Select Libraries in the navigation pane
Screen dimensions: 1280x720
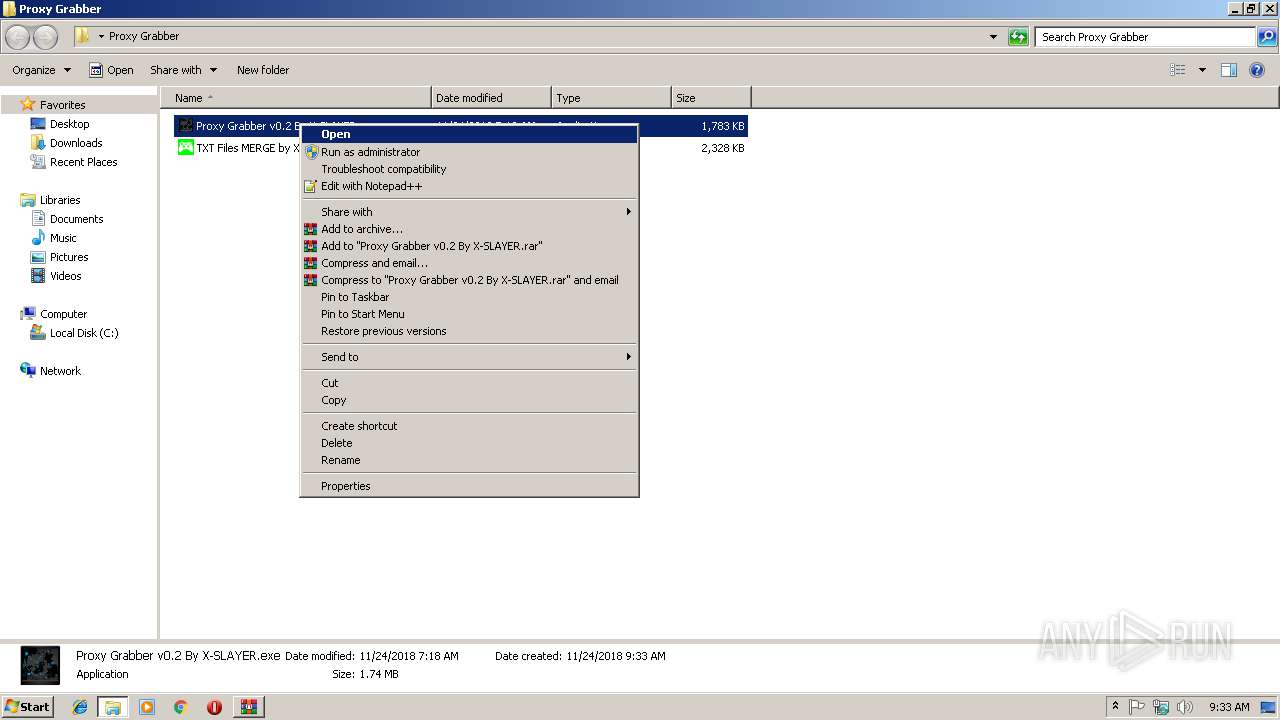click(x=60, y=200)
